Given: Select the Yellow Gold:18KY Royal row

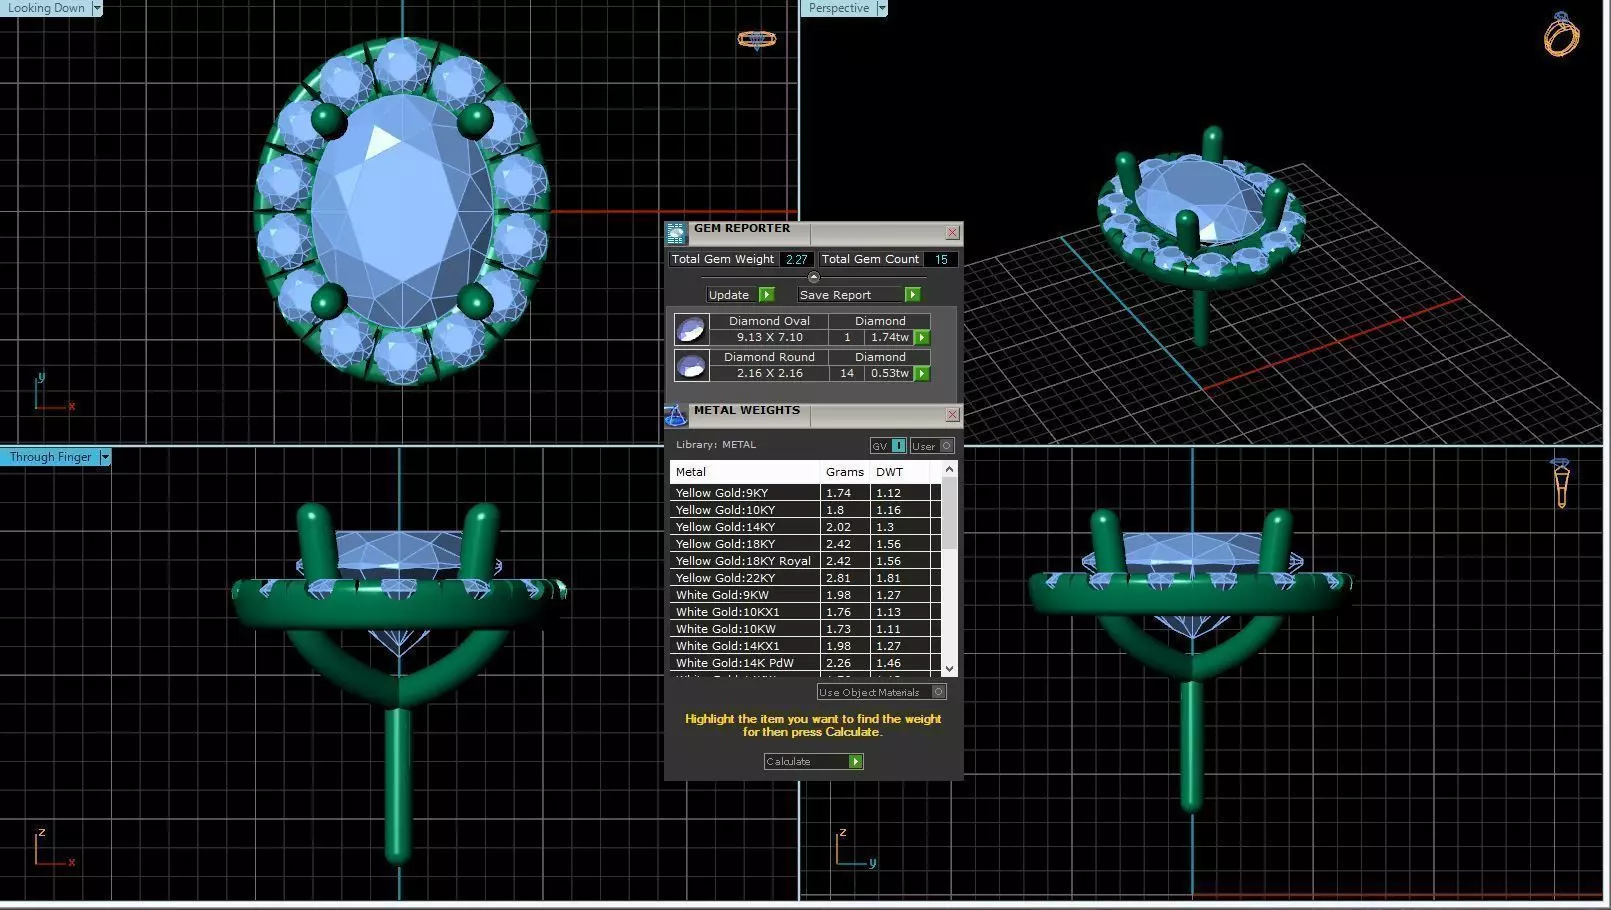Looking at the screenshot, I should pos(805,561).
